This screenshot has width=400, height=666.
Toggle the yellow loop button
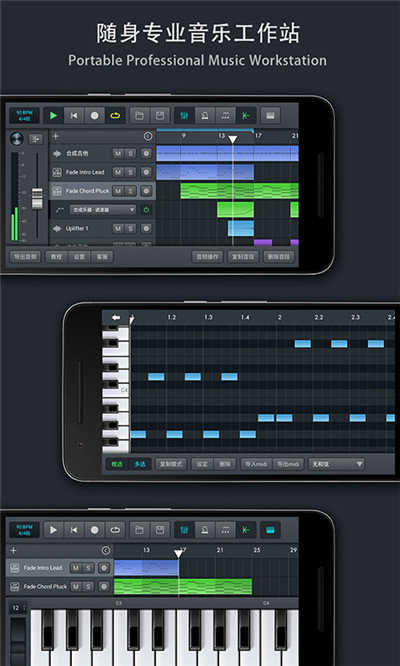click(x=115, y=116)
